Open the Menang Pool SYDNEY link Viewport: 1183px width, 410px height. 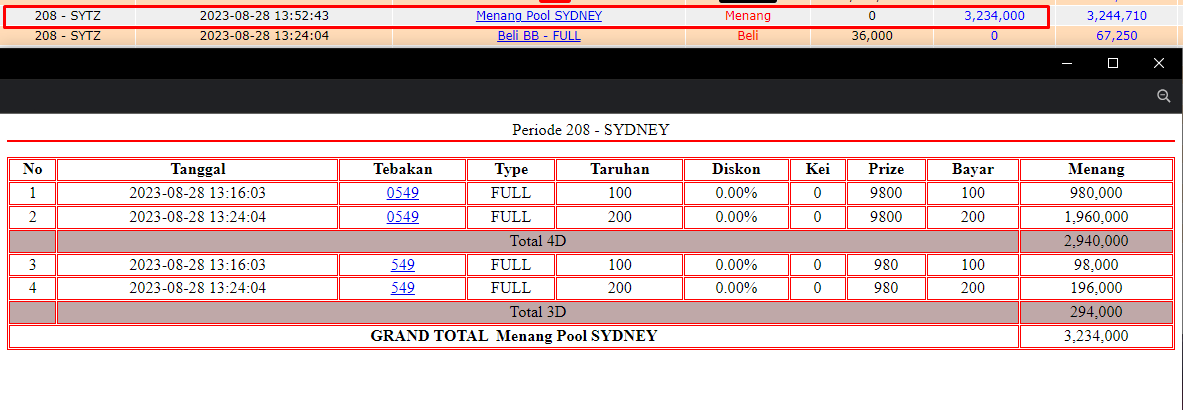539,15
